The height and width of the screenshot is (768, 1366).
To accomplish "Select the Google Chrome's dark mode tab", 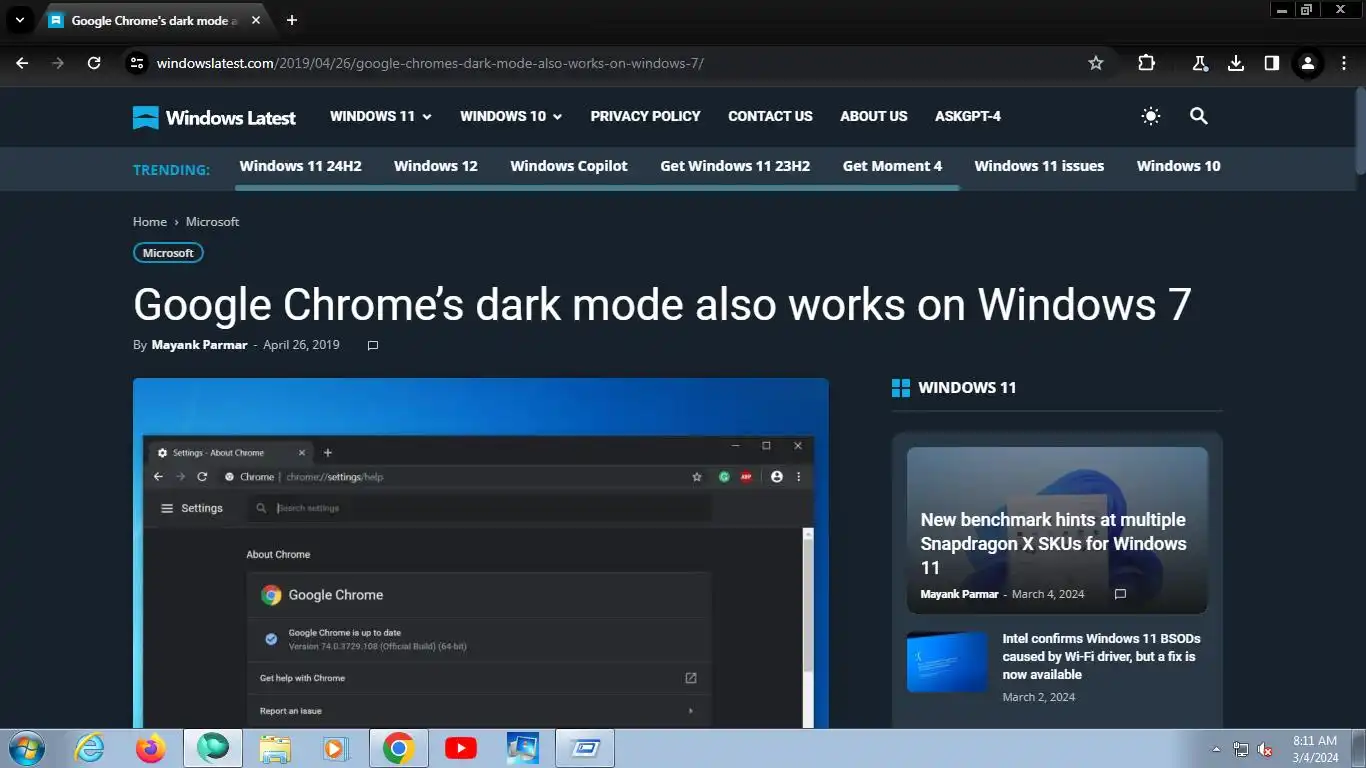I will (155, 21).
